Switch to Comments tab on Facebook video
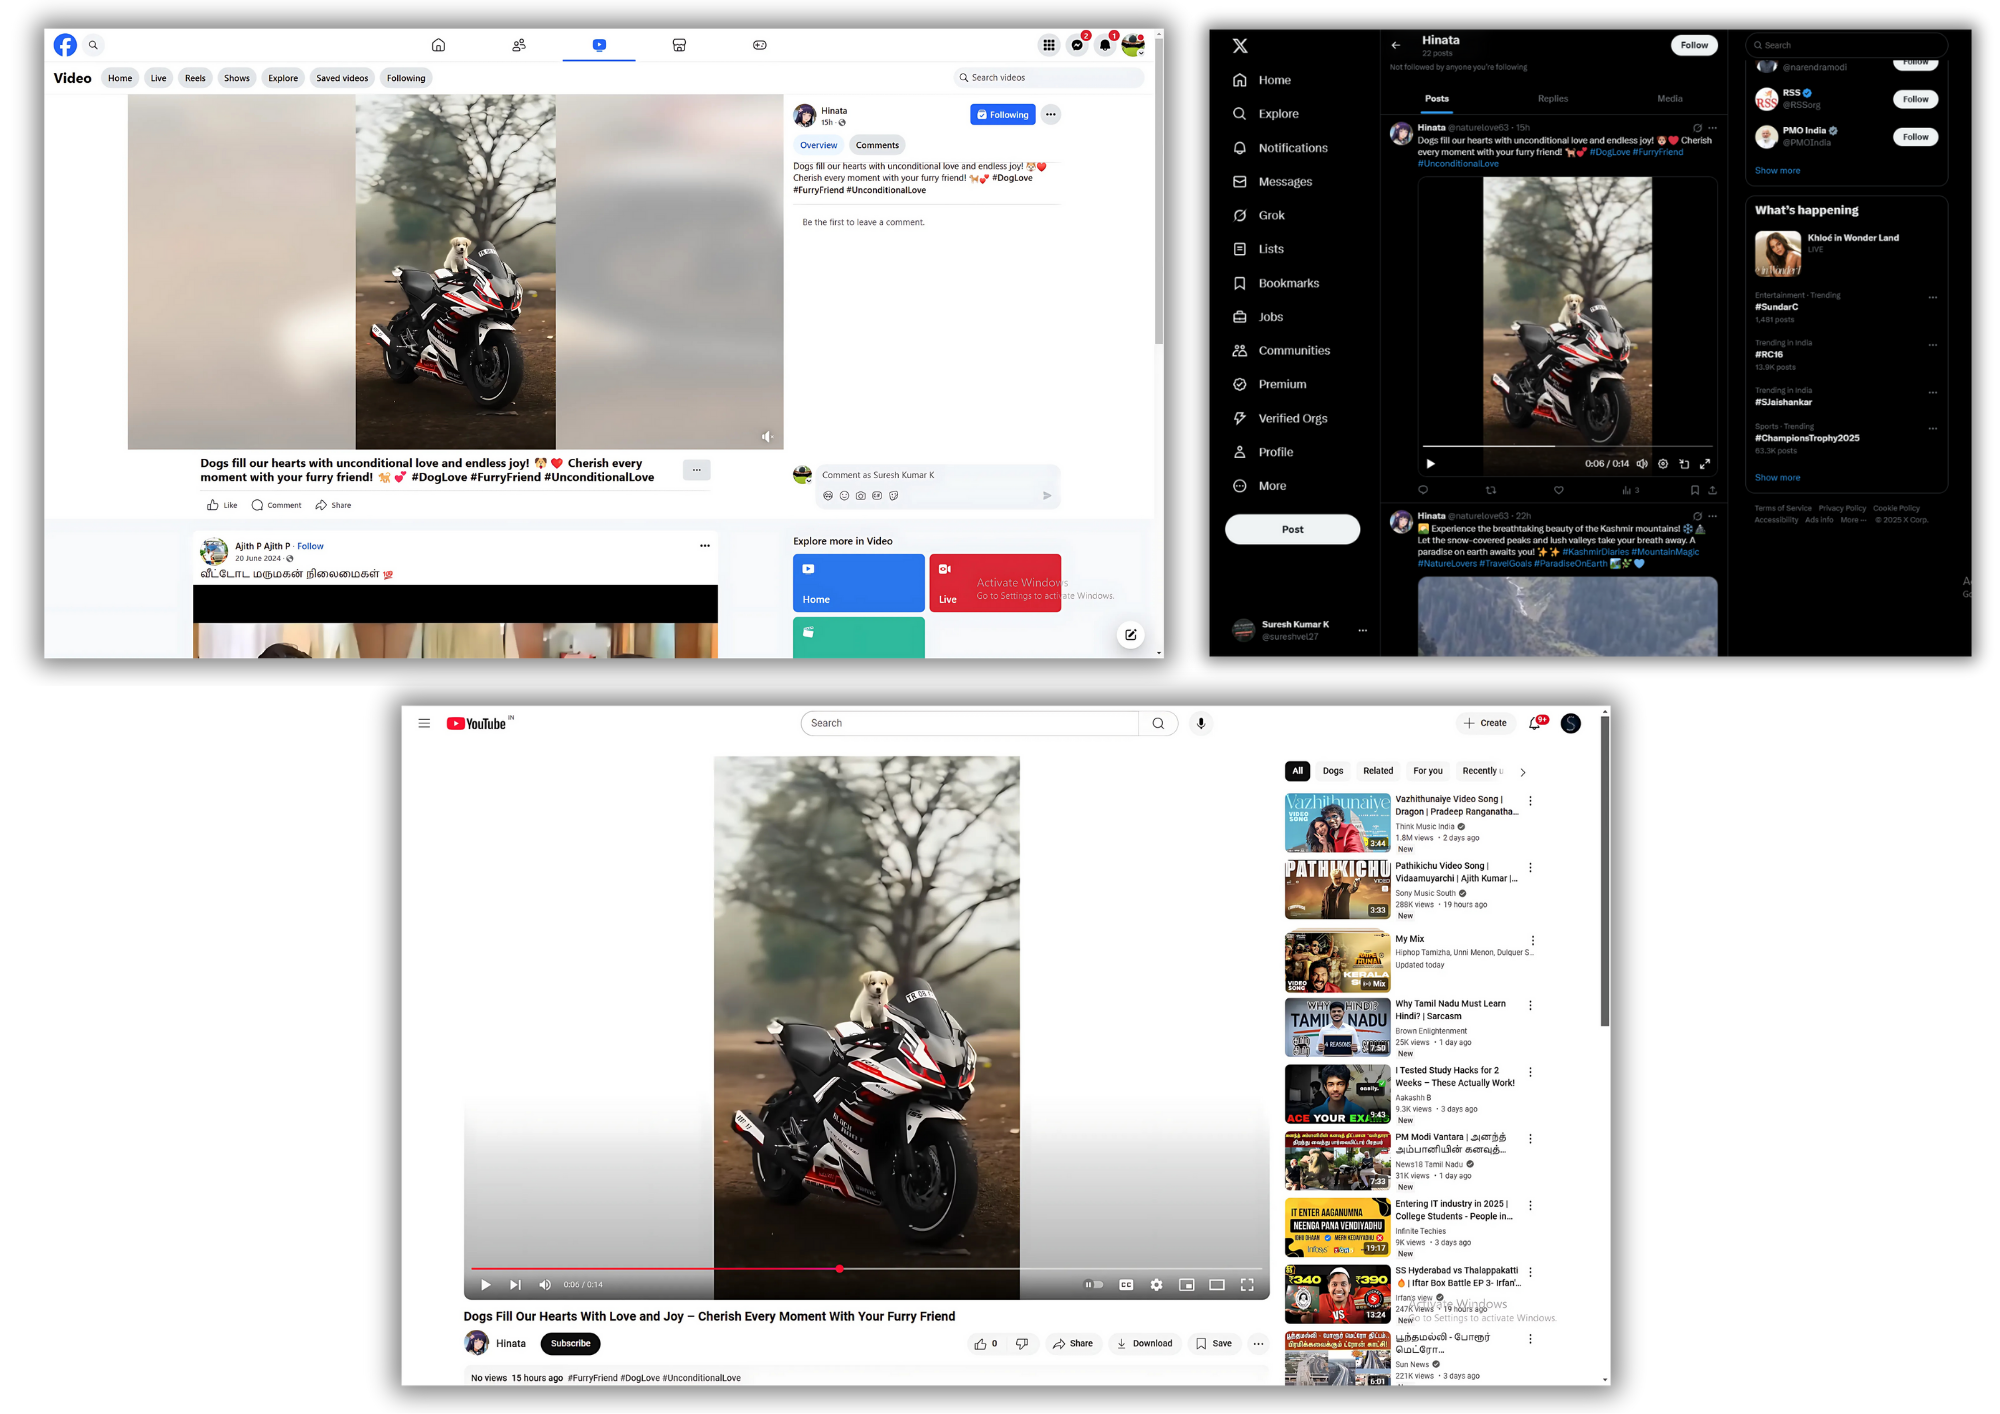Viewport: 2000px width, 1414px height. click(x=877, y=145)
